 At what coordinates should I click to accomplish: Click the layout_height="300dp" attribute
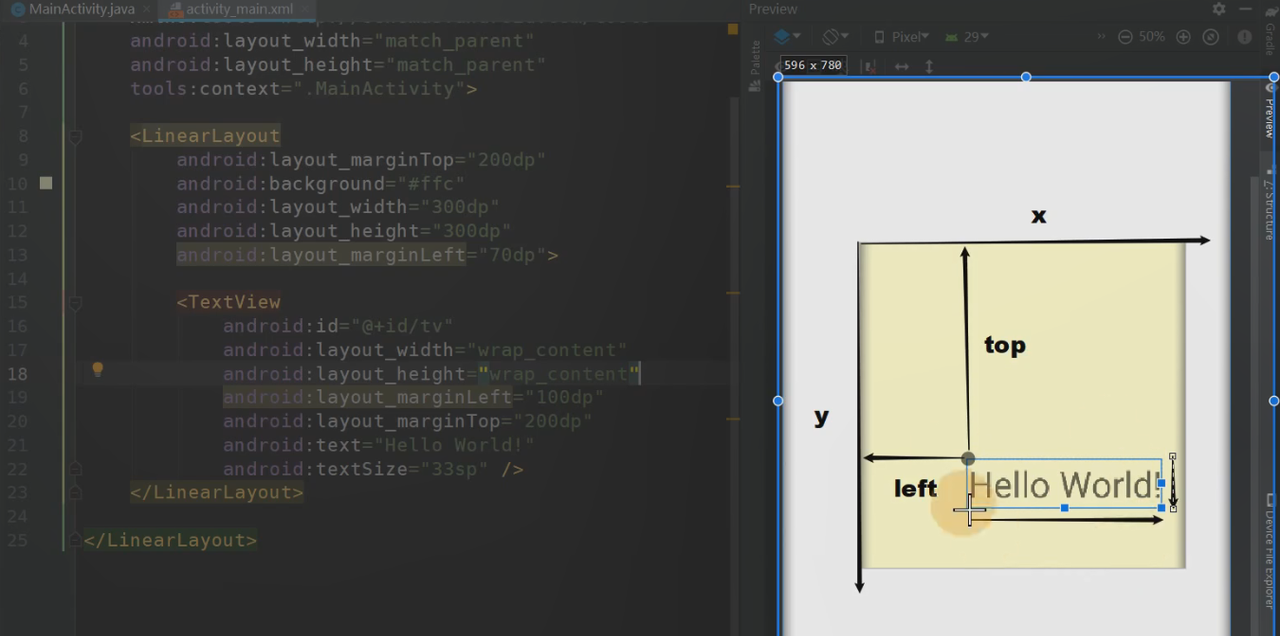344,231
